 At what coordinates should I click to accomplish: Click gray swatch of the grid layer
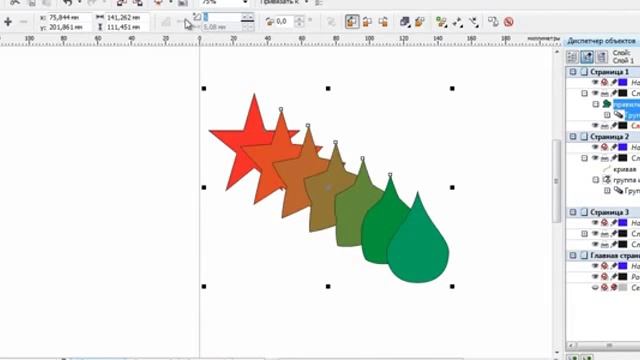click(622, 287)
